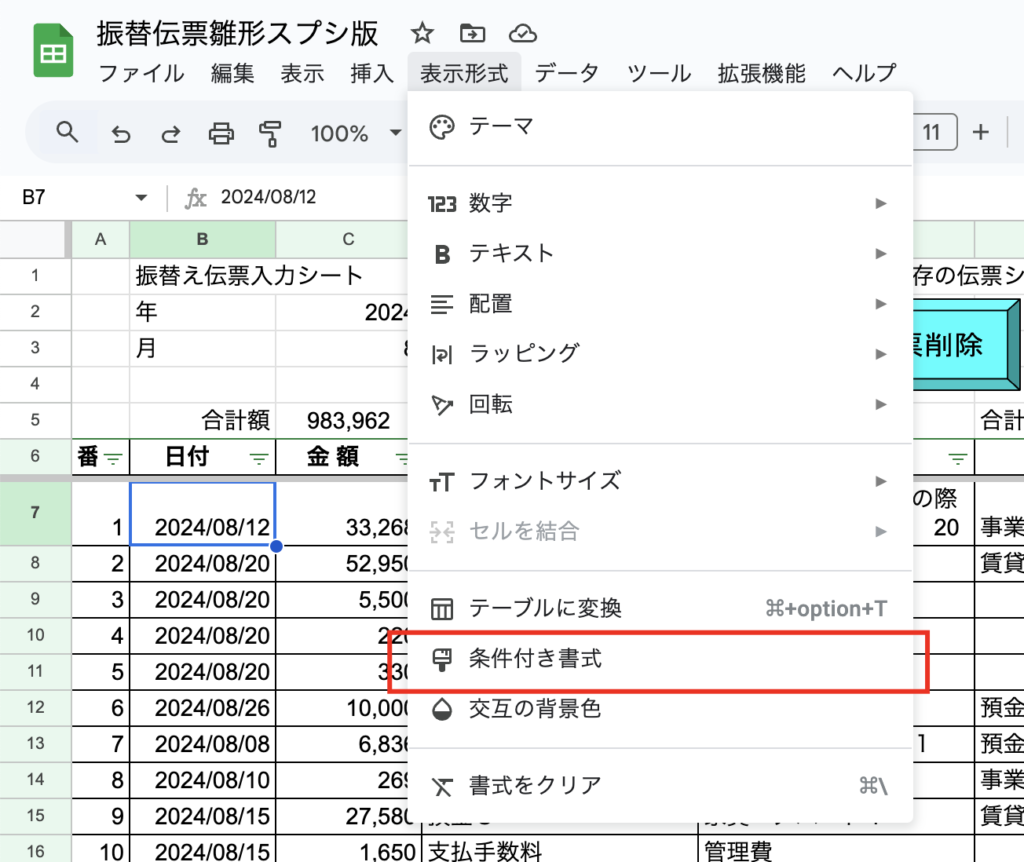Click the 合計額 label cell in column B
The width and height of the screenshot is (1024, 862).
pos(202,421)
